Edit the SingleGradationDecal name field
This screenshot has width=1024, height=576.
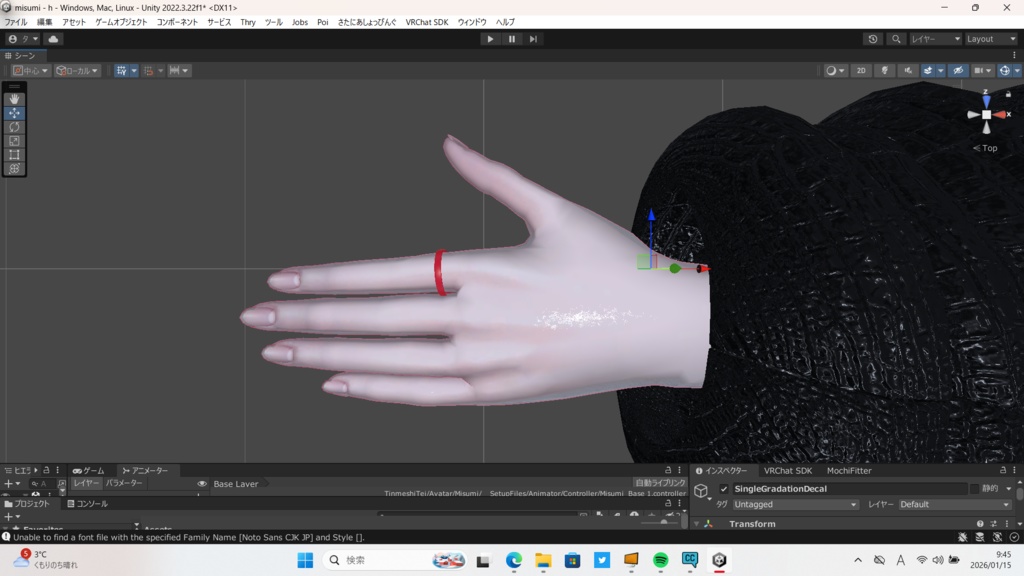pyautogui.click(x=849, y=488)
